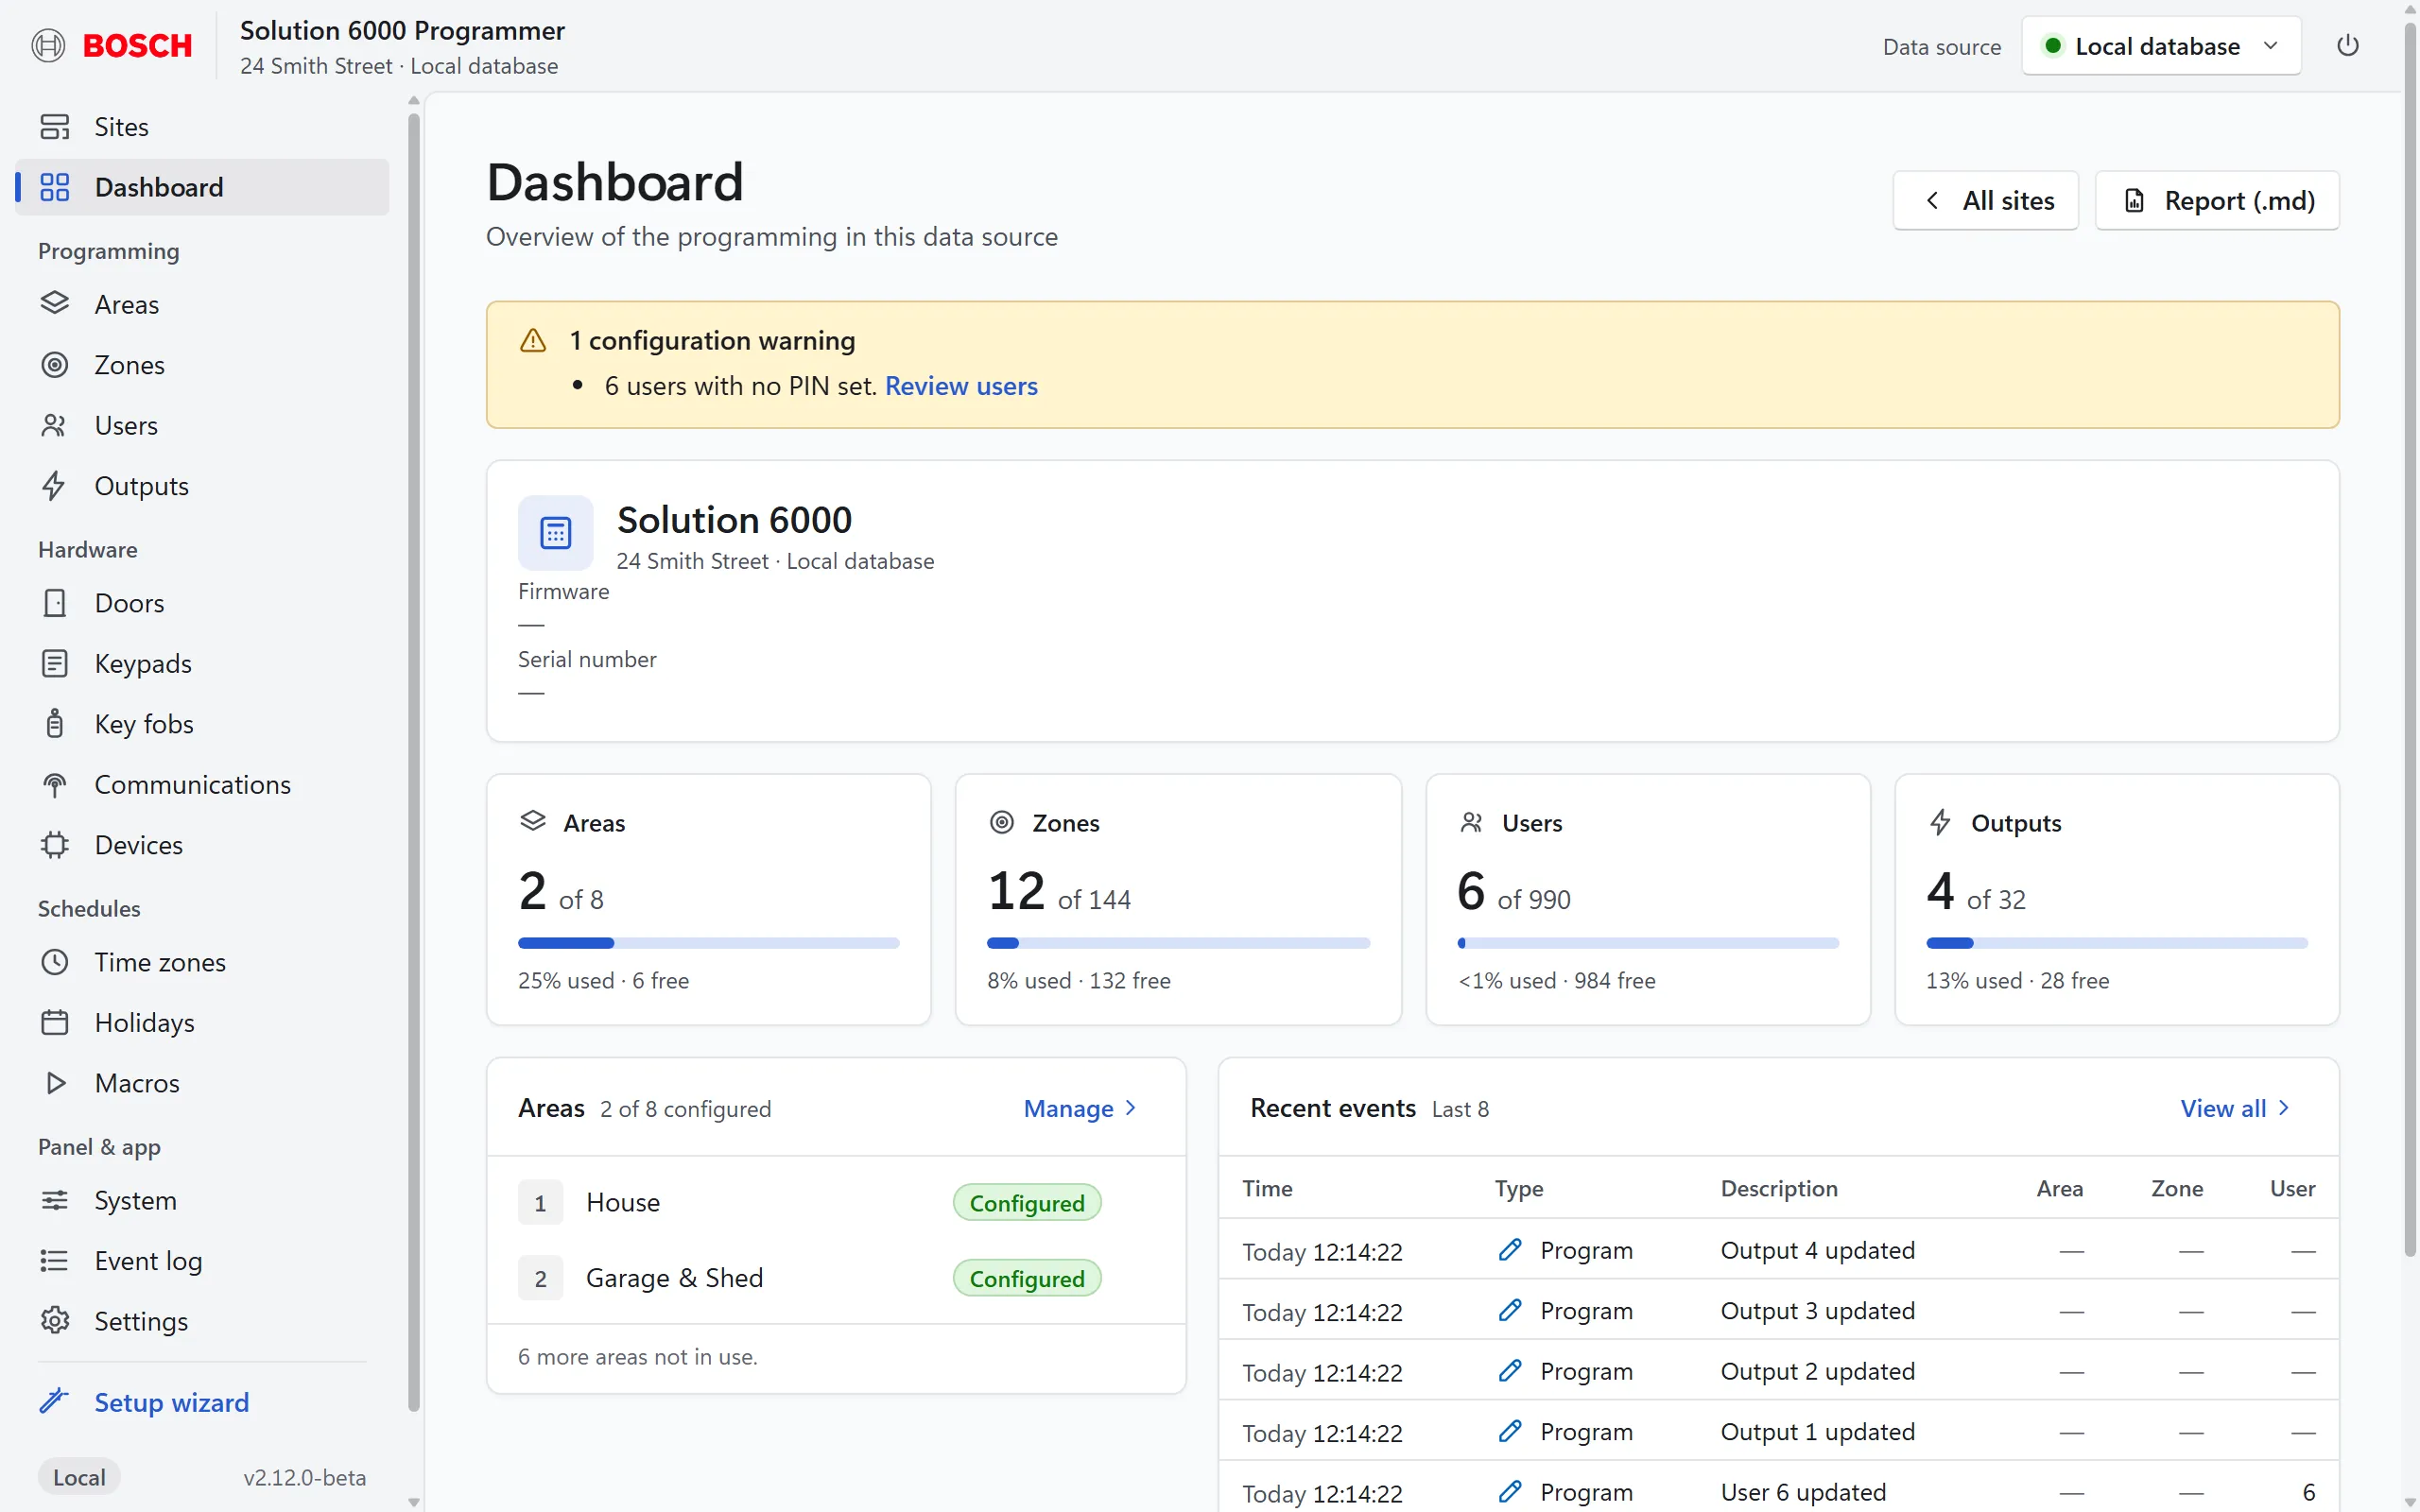Click the Macros play icon

point(54,1083)
